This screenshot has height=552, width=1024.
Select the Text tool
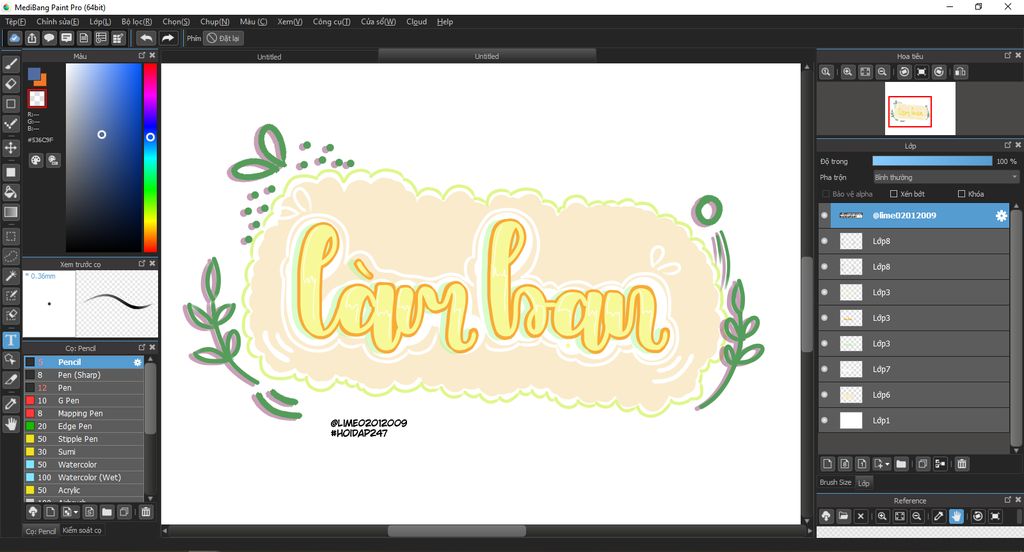tap(11, 340)
